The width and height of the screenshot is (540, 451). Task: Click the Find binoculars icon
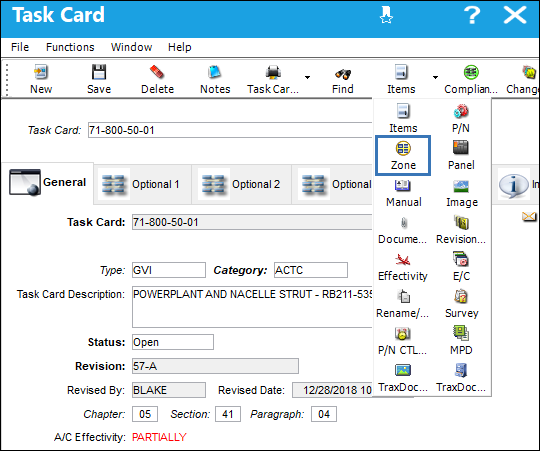click(x=343, y=73)
